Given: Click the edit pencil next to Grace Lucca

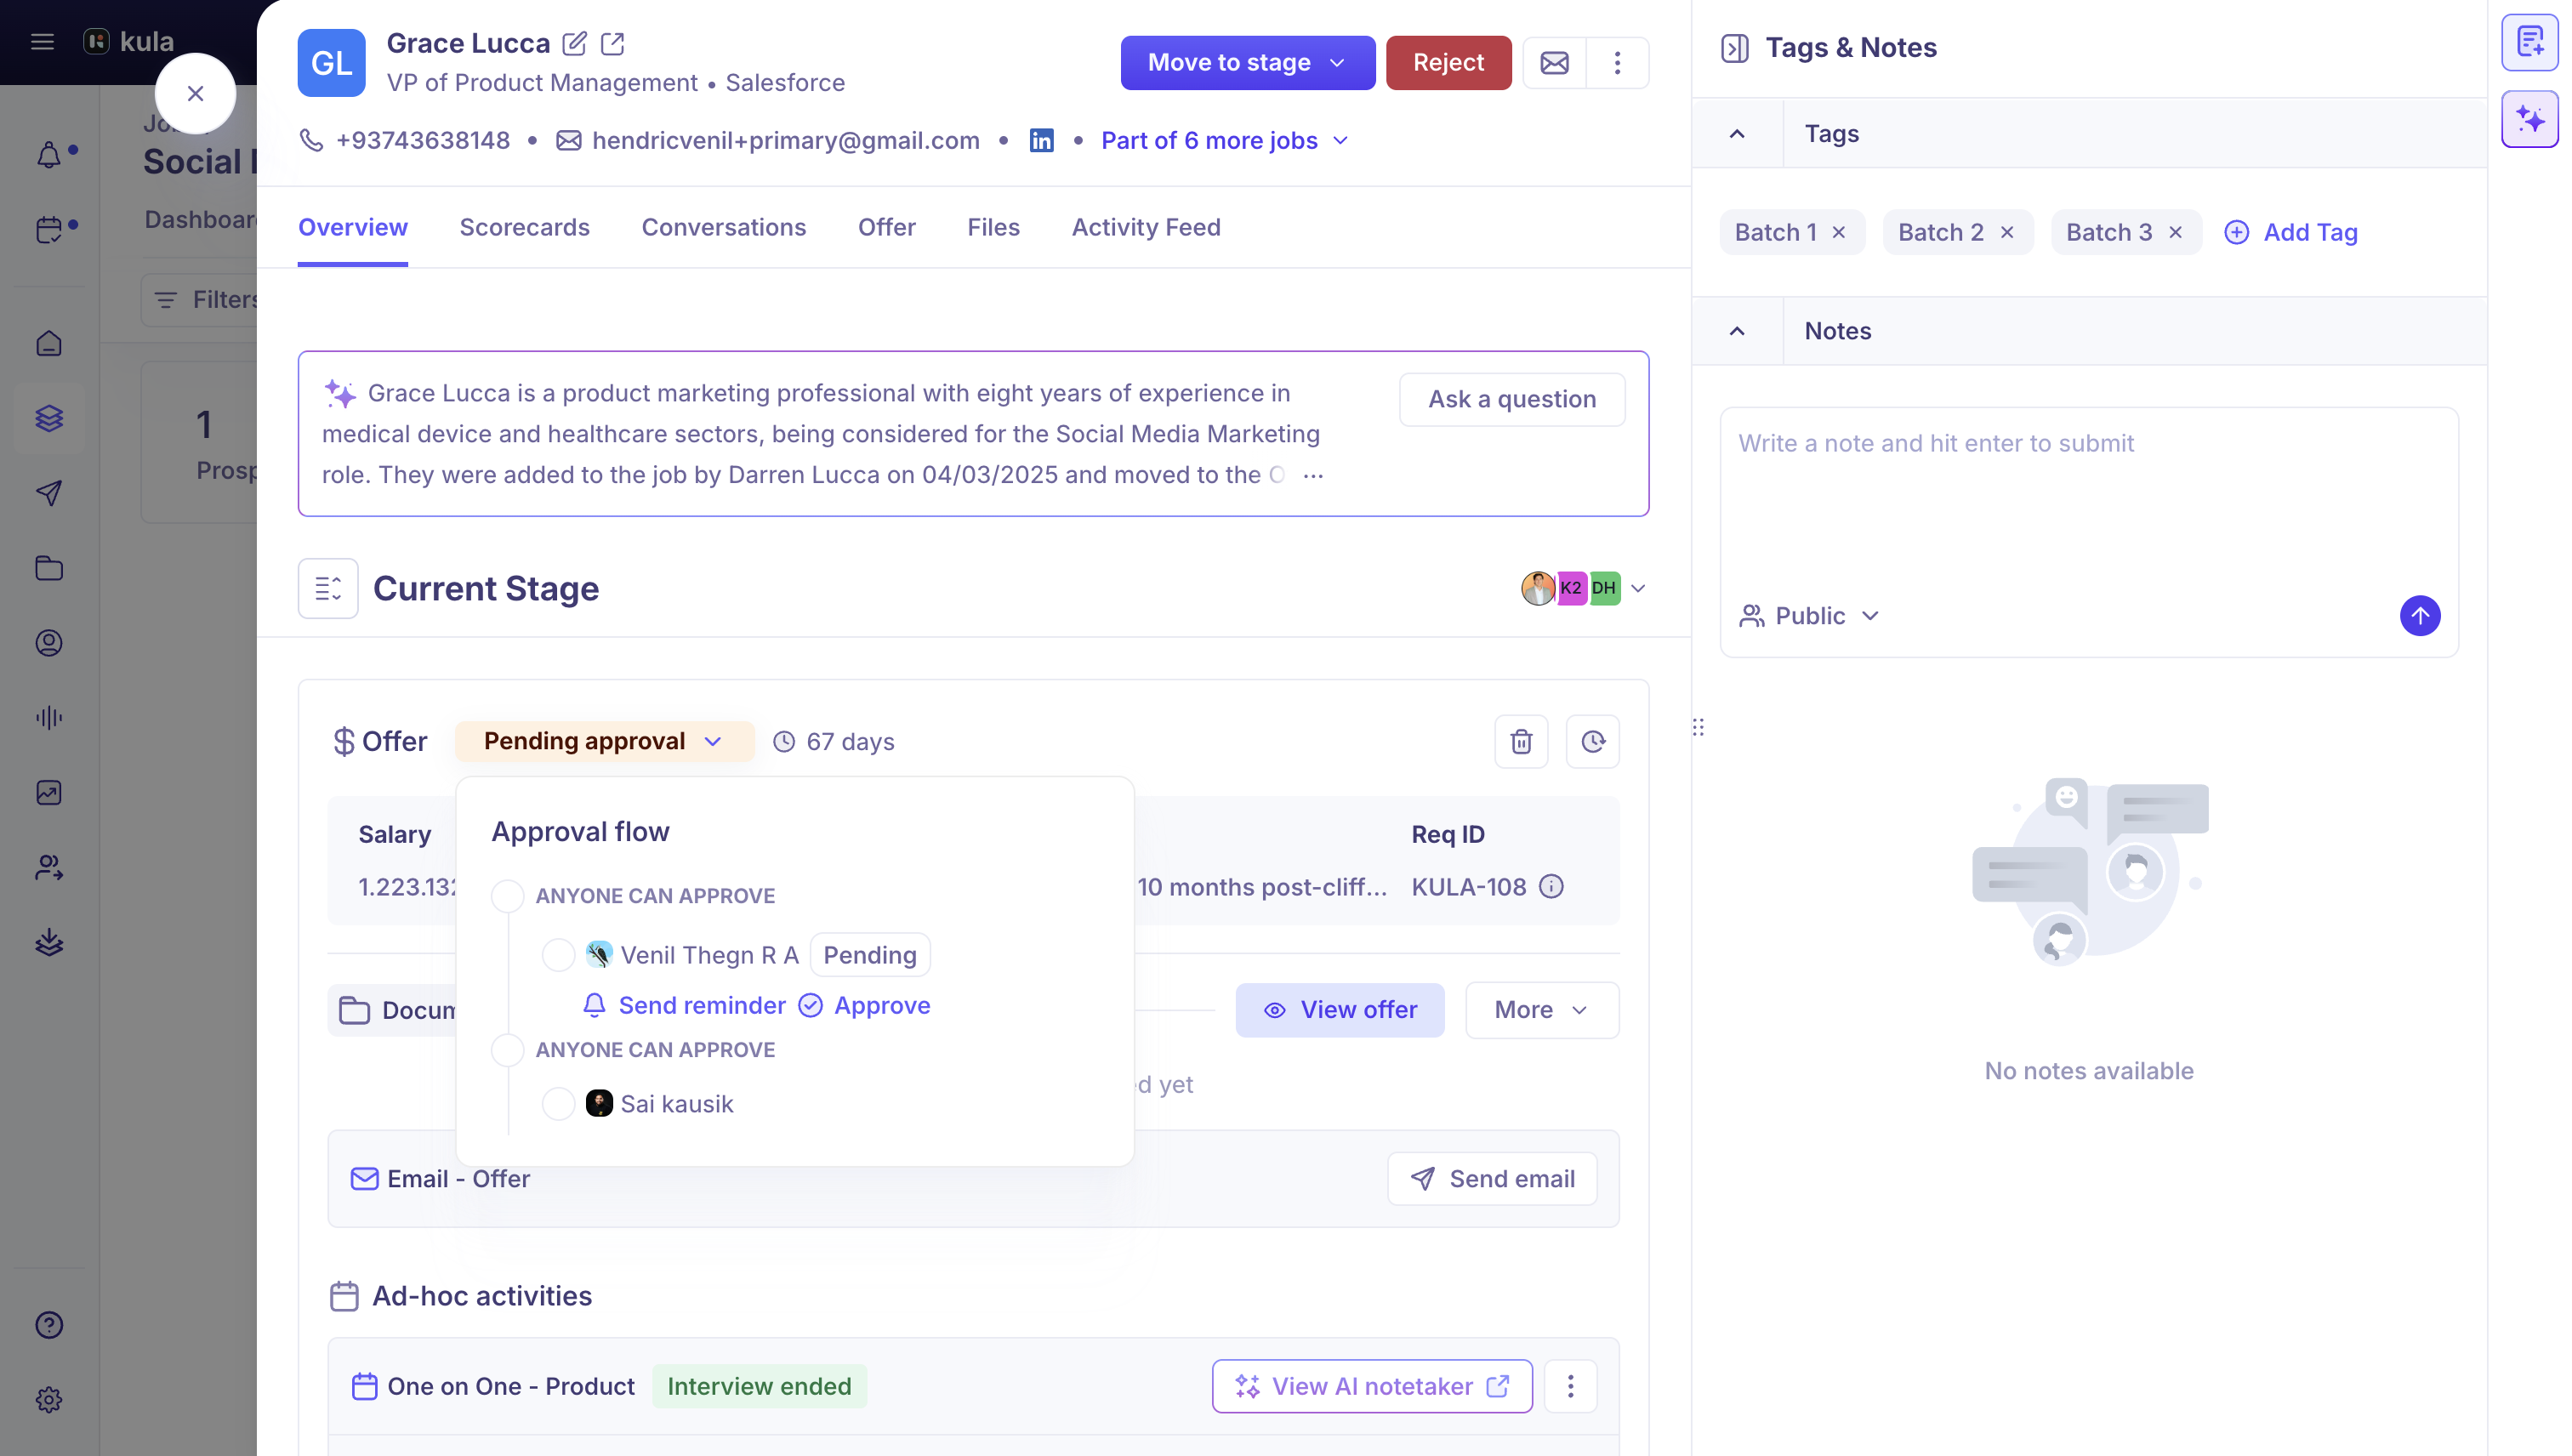Looking at the screenshot, I should [574, 44].
